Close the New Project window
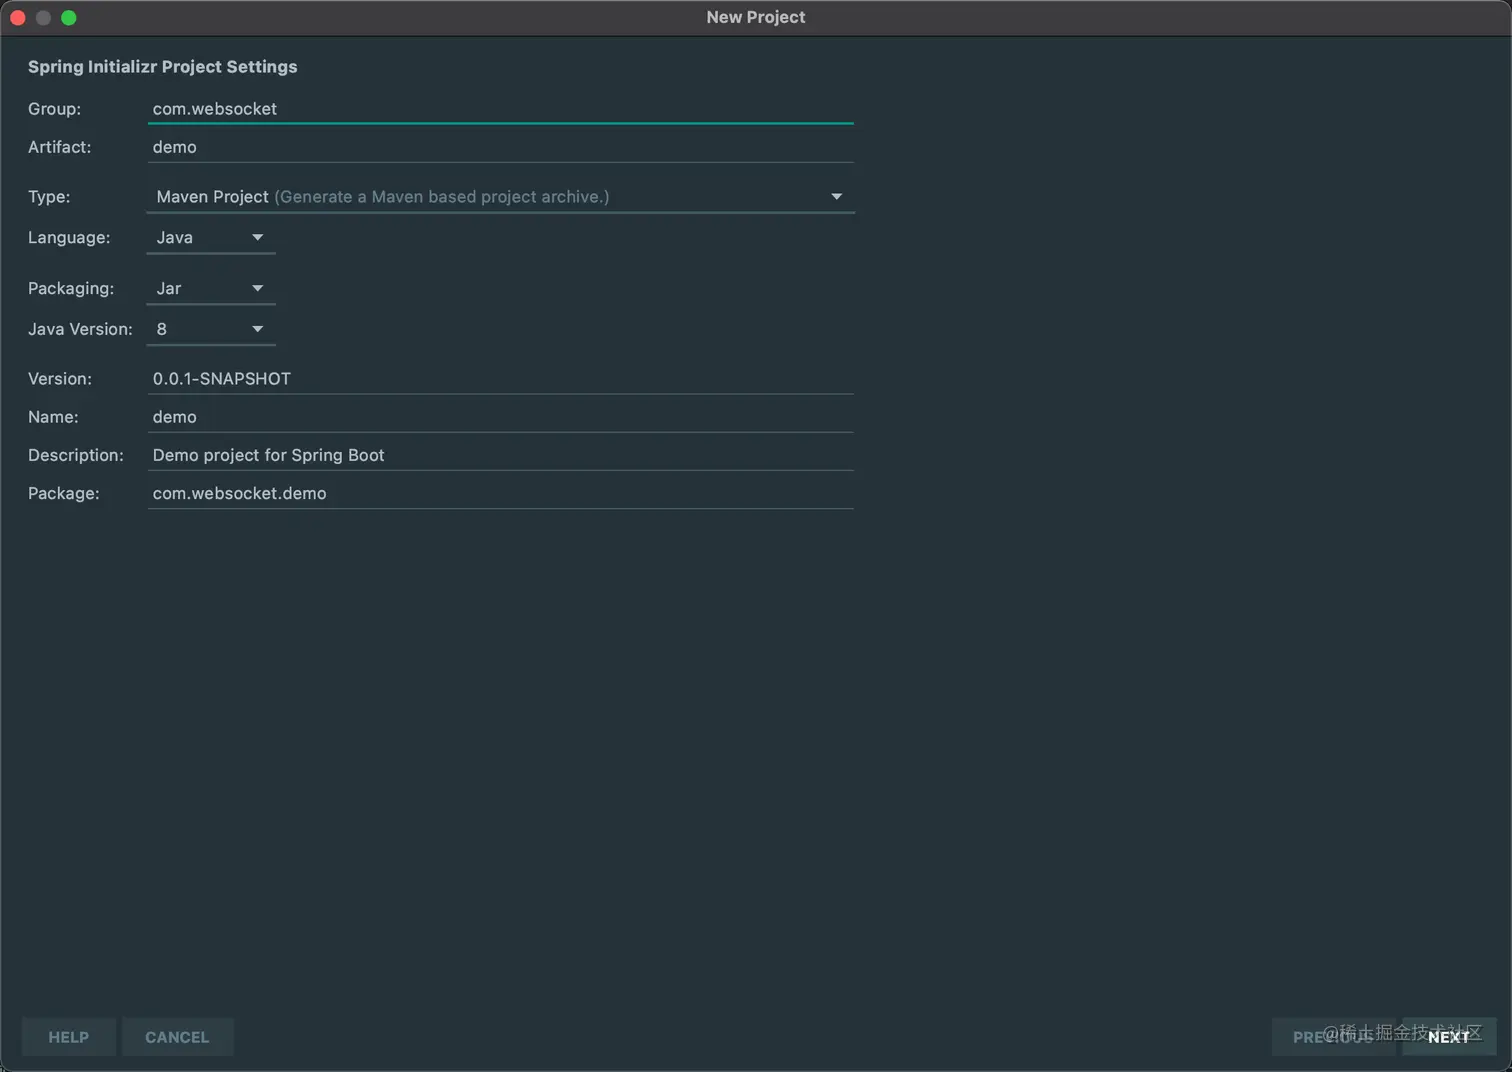Viewport: 1512px width, 1072px height. tap(18, 17)
